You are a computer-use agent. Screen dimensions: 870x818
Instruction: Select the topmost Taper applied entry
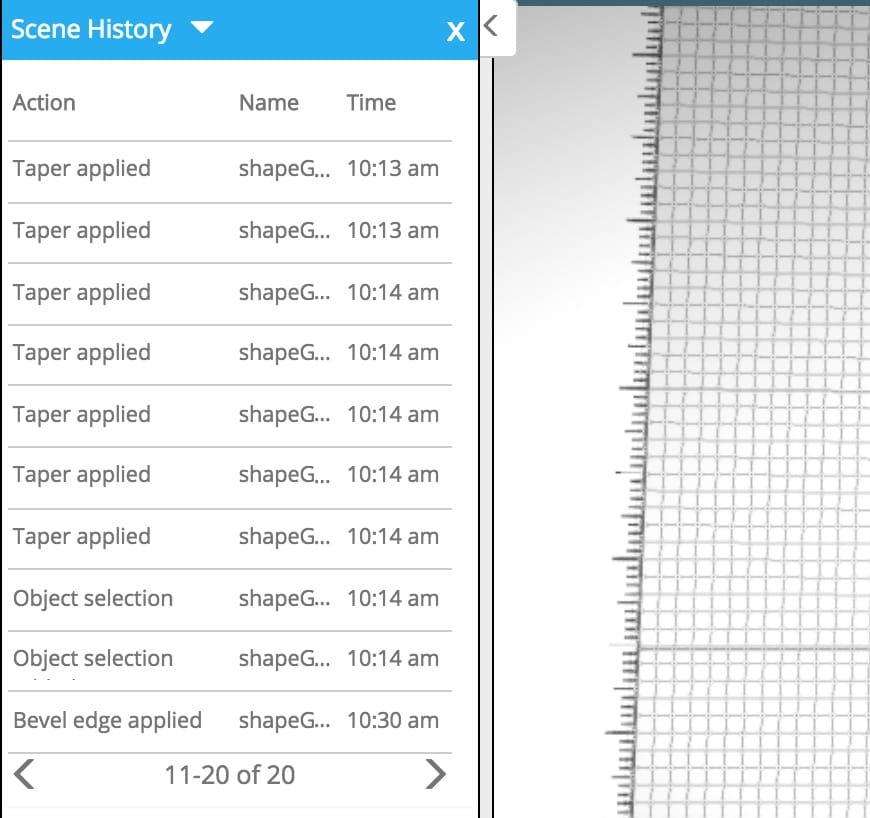click(82, 168)
